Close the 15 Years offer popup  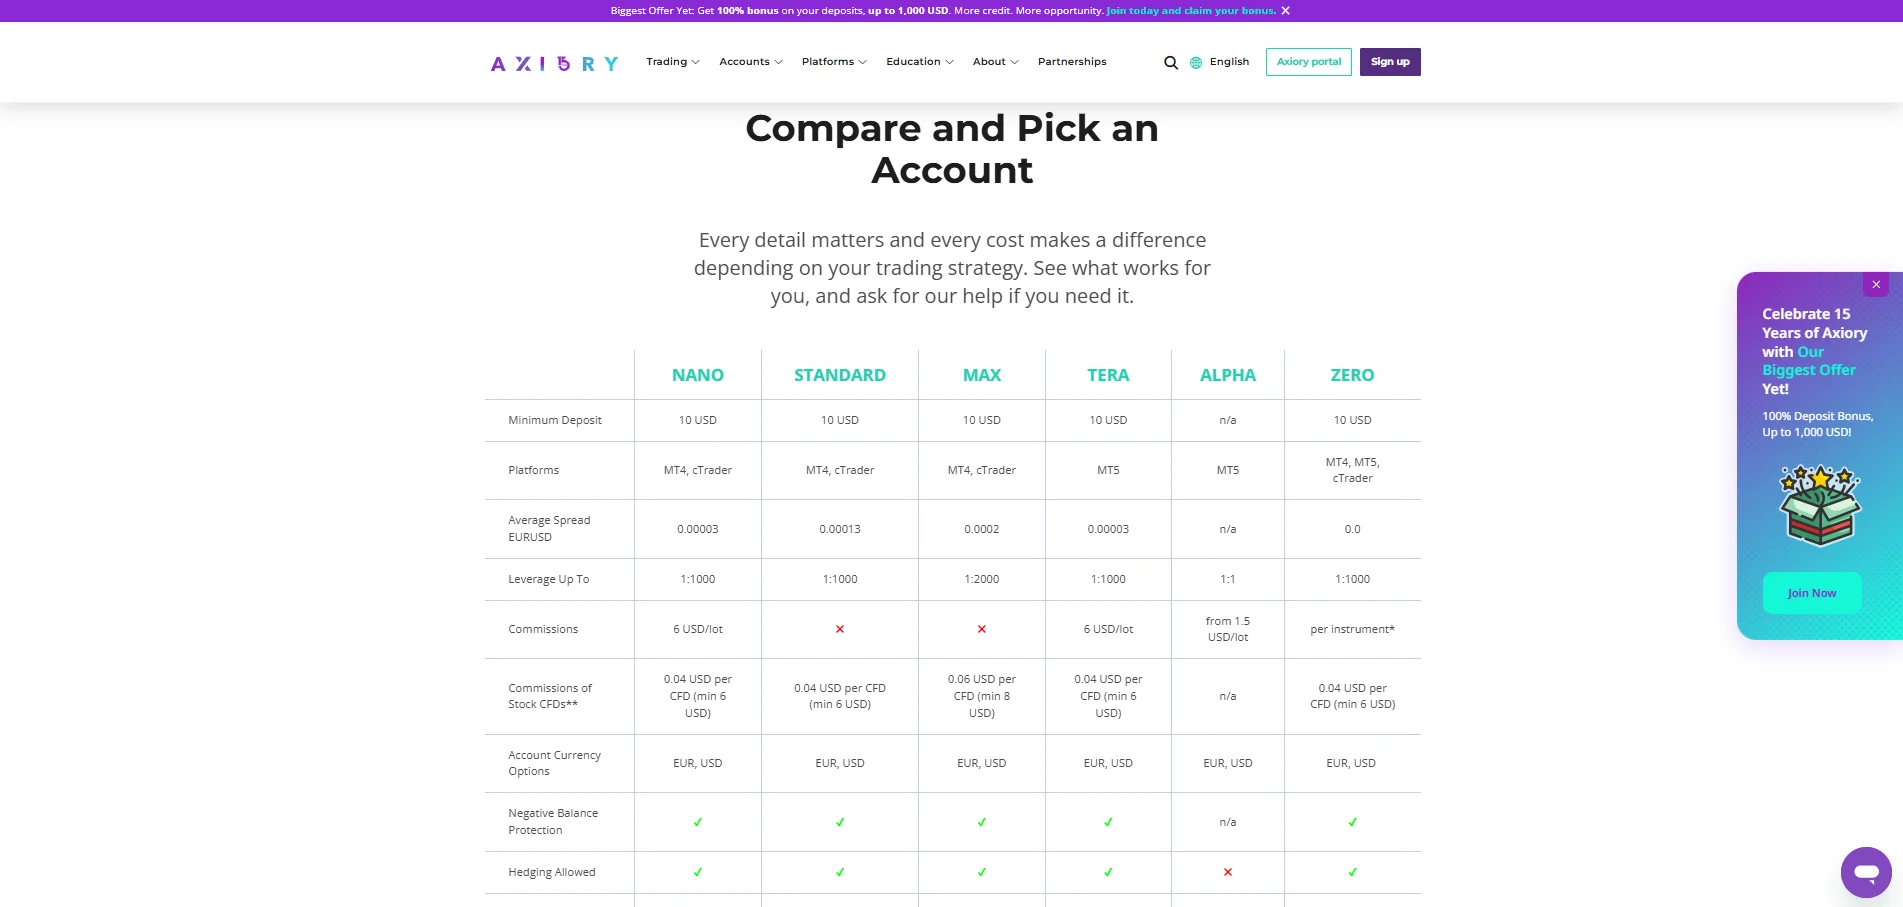1876,285
